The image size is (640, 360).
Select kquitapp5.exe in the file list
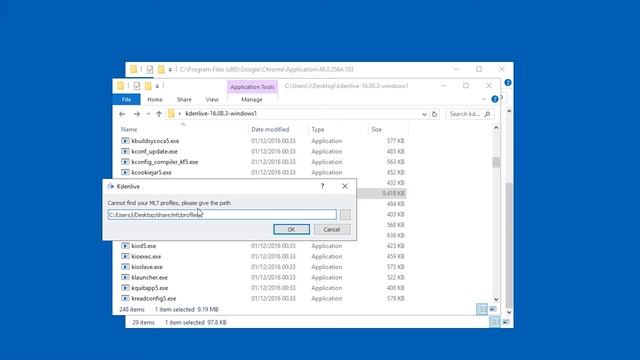150,288
